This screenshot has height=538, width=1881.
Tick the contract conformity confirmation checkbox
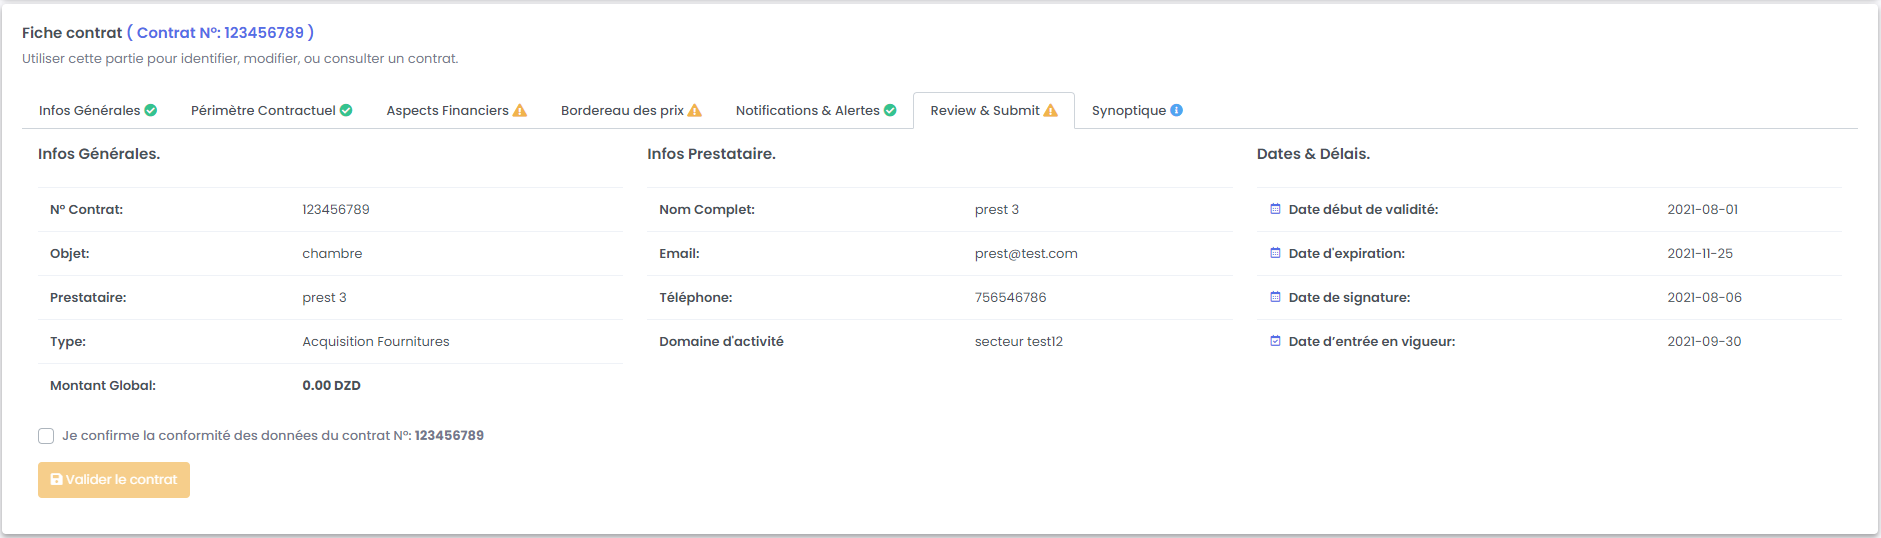tap(46, 436)
